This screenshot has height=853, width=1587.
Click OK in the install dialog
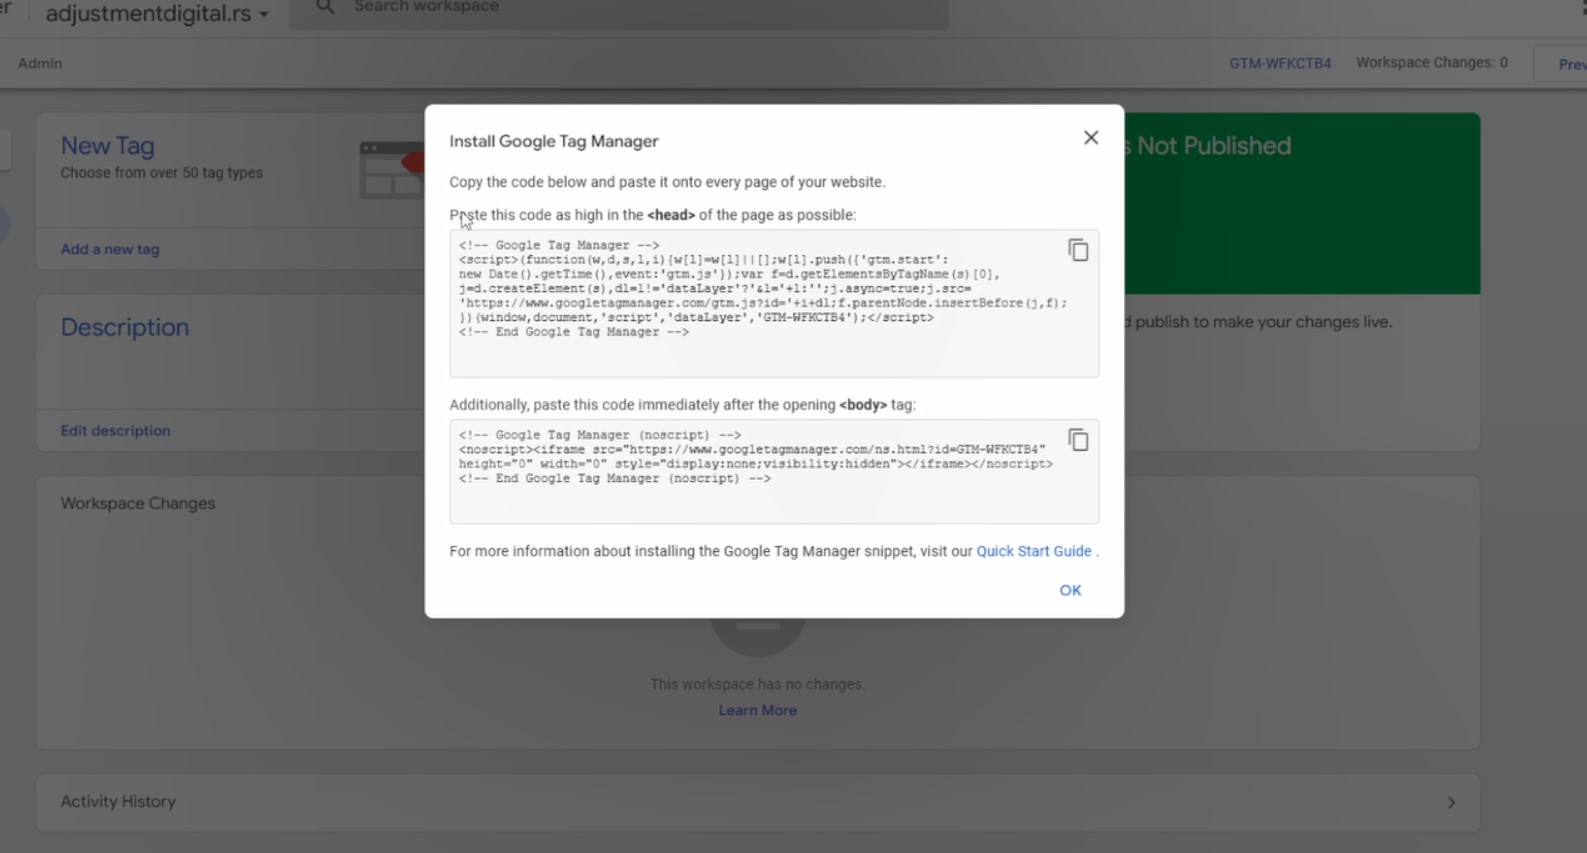click(1070, 590)
